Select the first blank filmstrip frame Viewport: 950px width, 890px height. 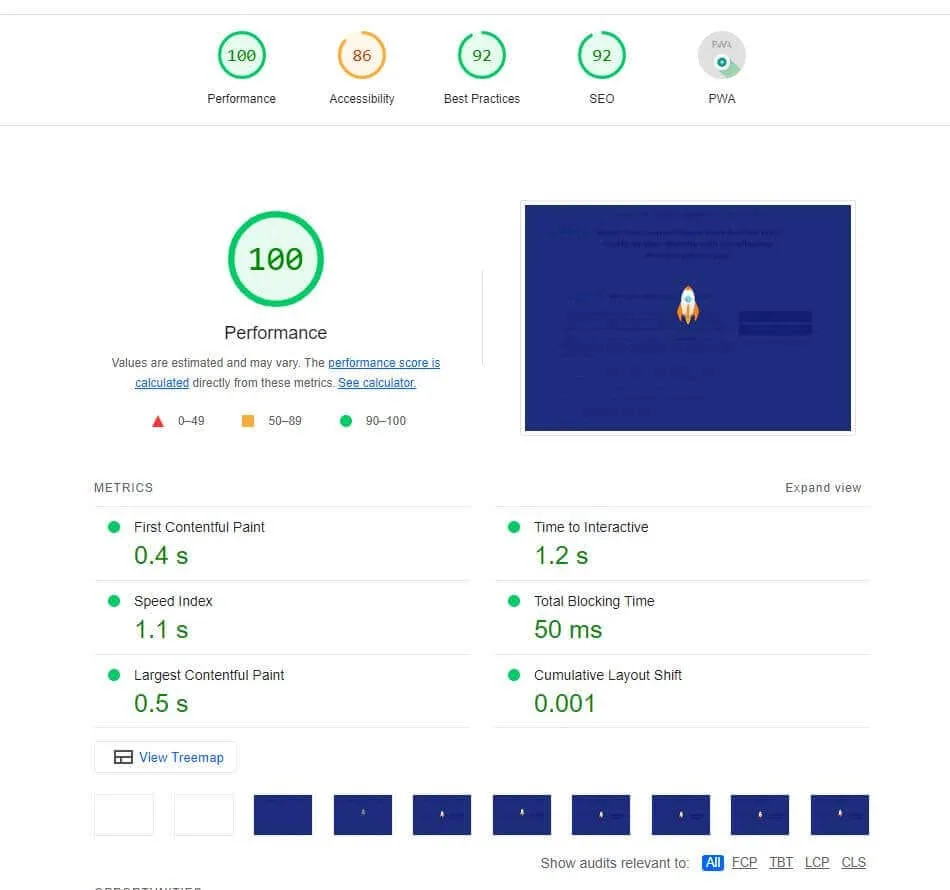pos(124,815)
